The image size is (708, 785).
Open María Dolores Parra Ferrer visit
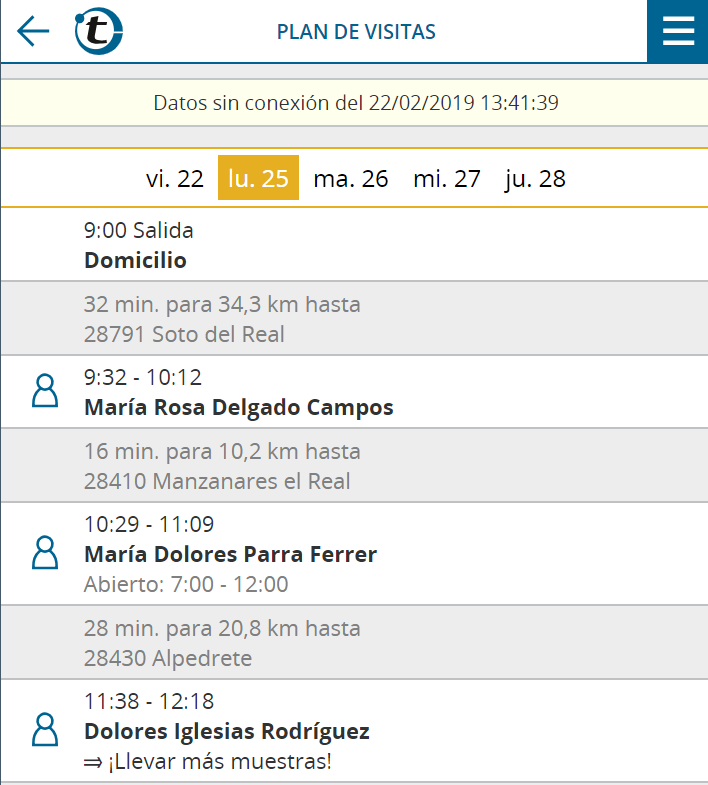point(354,554)
